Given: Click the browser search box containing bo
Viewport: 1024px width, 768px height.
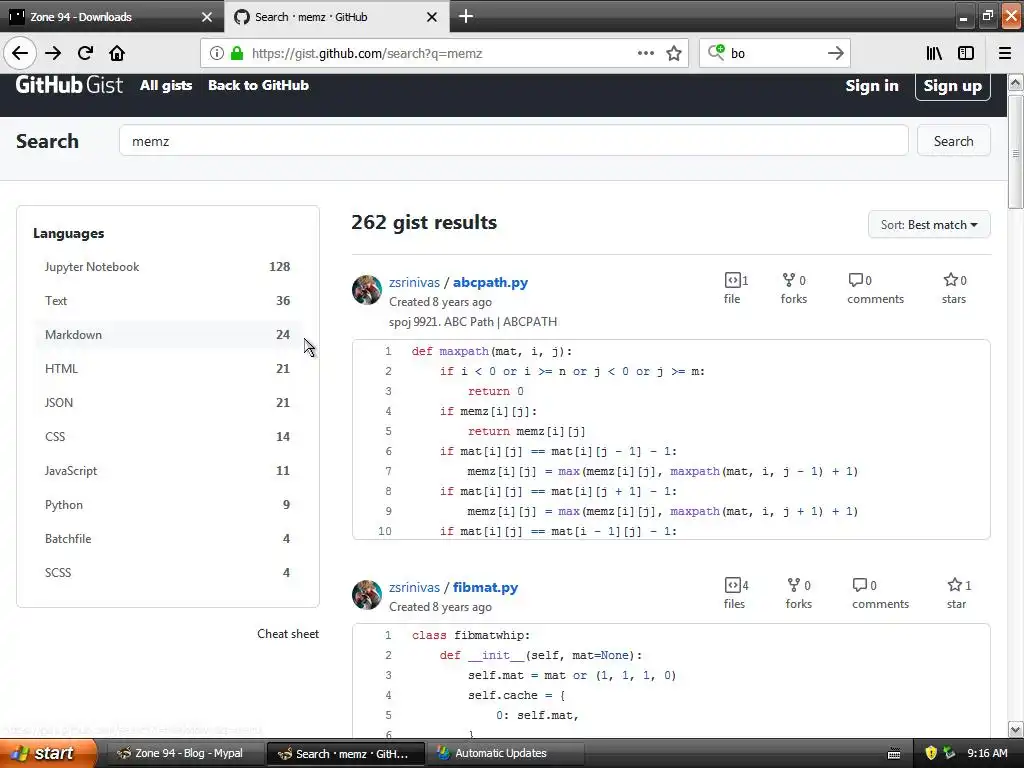Looking at the screenshot, I should [x=774, y=54].
